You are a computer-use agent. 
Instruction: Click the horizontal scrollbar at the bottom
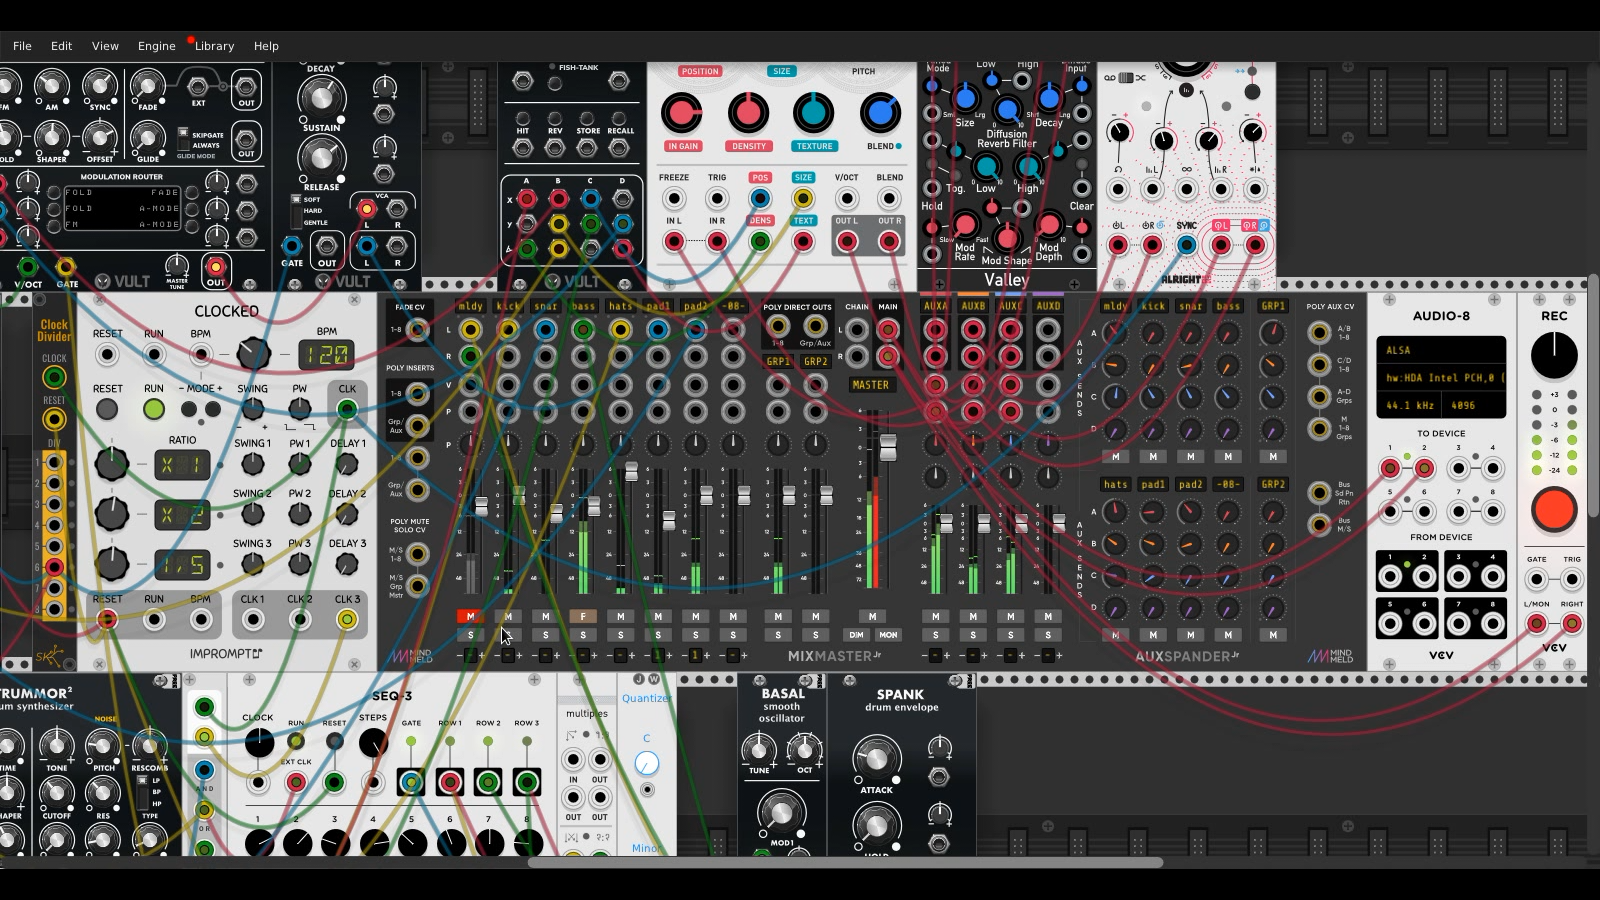point(845,862)
